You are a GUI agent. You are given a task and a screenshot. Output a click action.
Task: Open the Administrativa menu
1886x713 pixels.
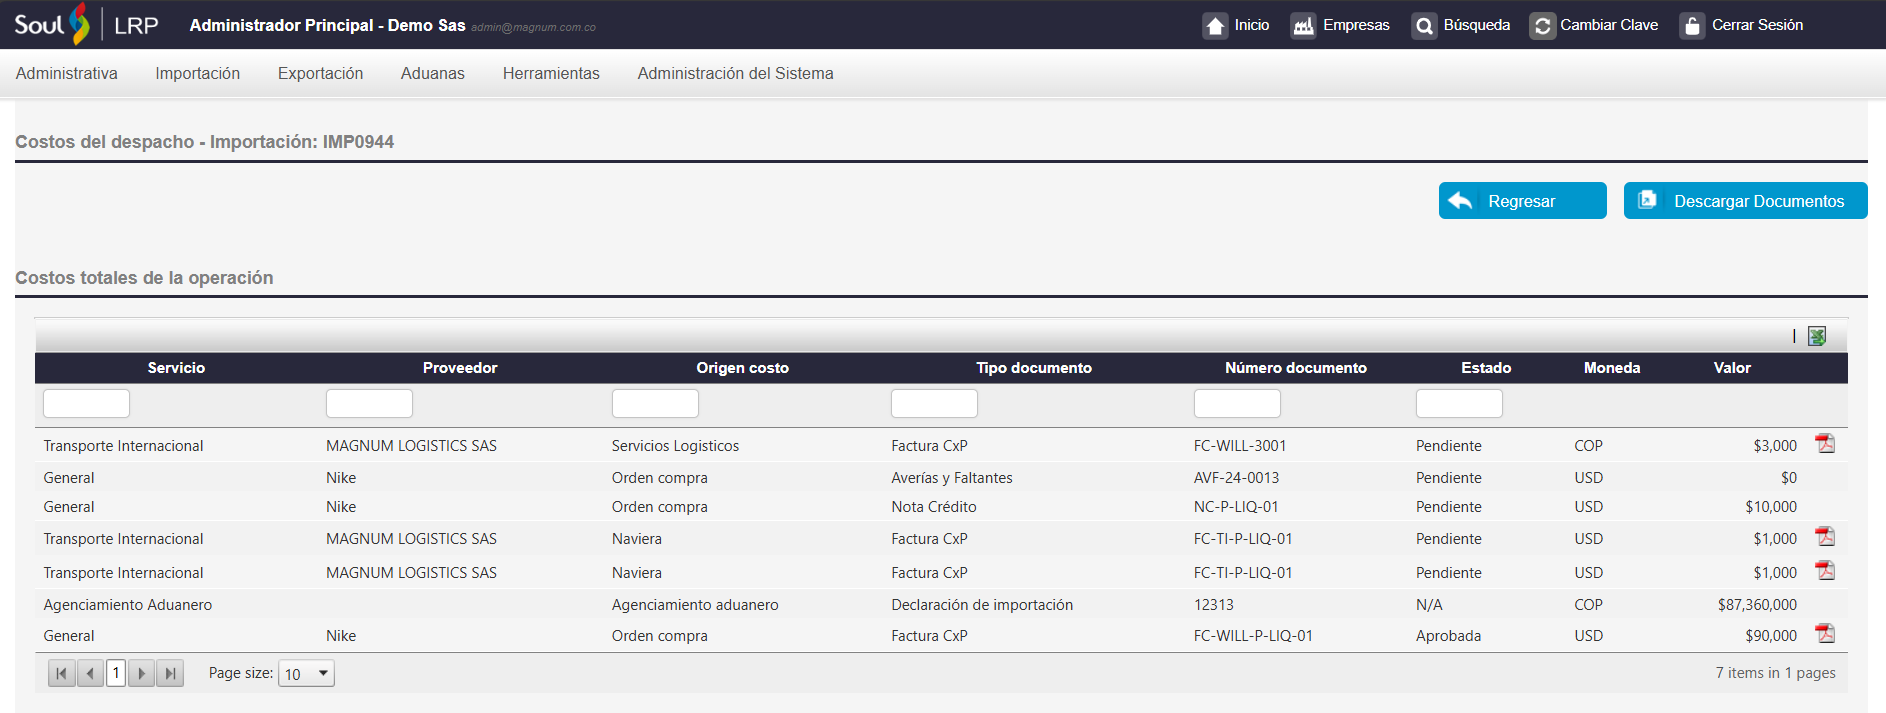coord(67,73)
